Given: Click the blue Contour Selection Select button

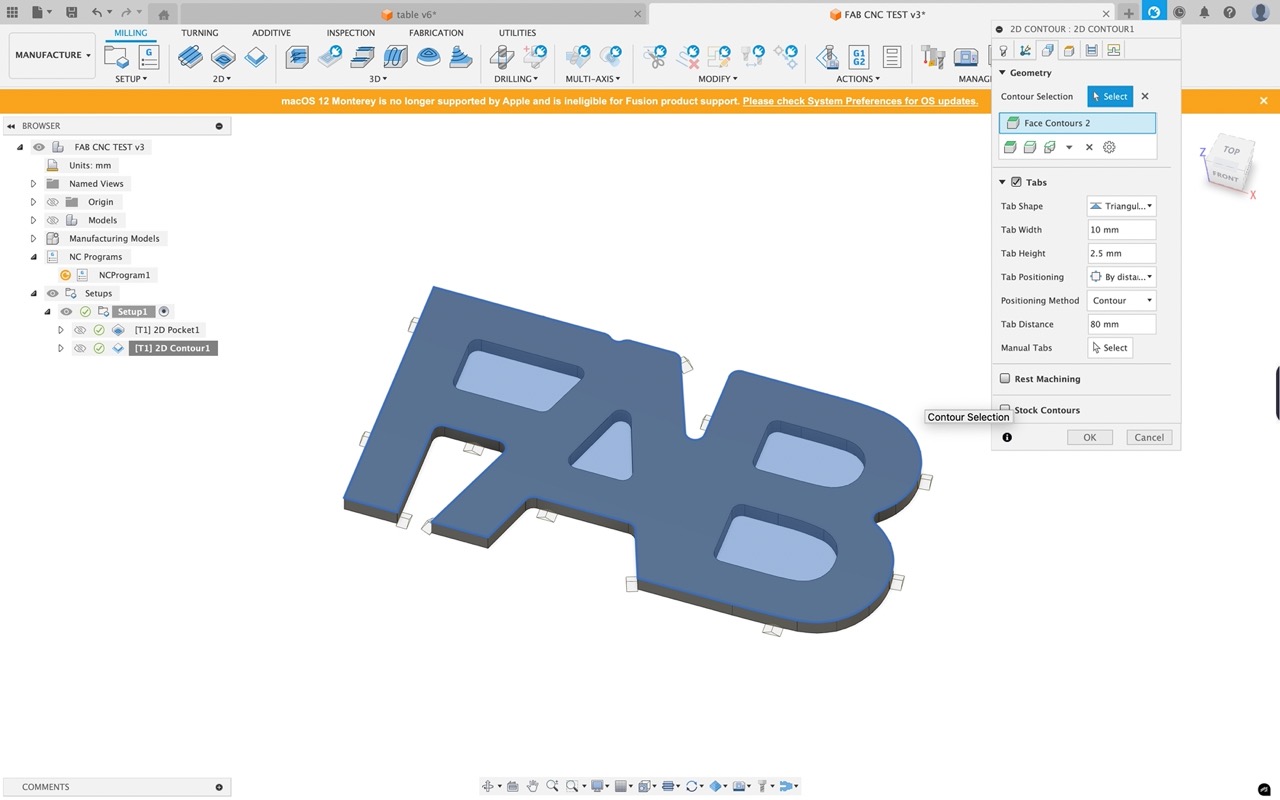Looking at the screenshot, I should [1110, 96].
